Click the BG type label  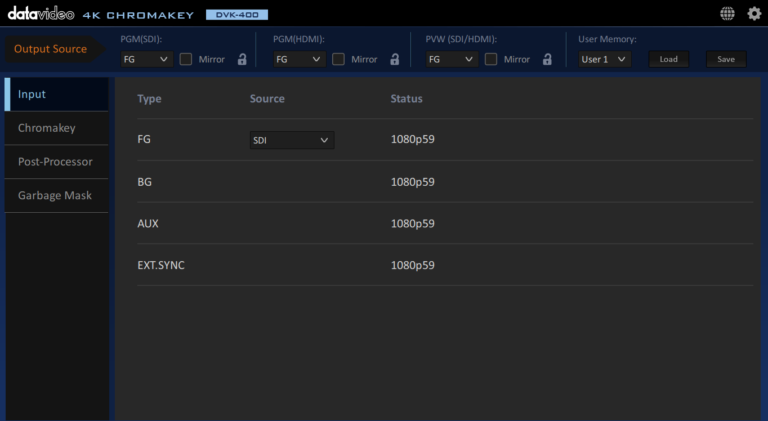(144, 182)
